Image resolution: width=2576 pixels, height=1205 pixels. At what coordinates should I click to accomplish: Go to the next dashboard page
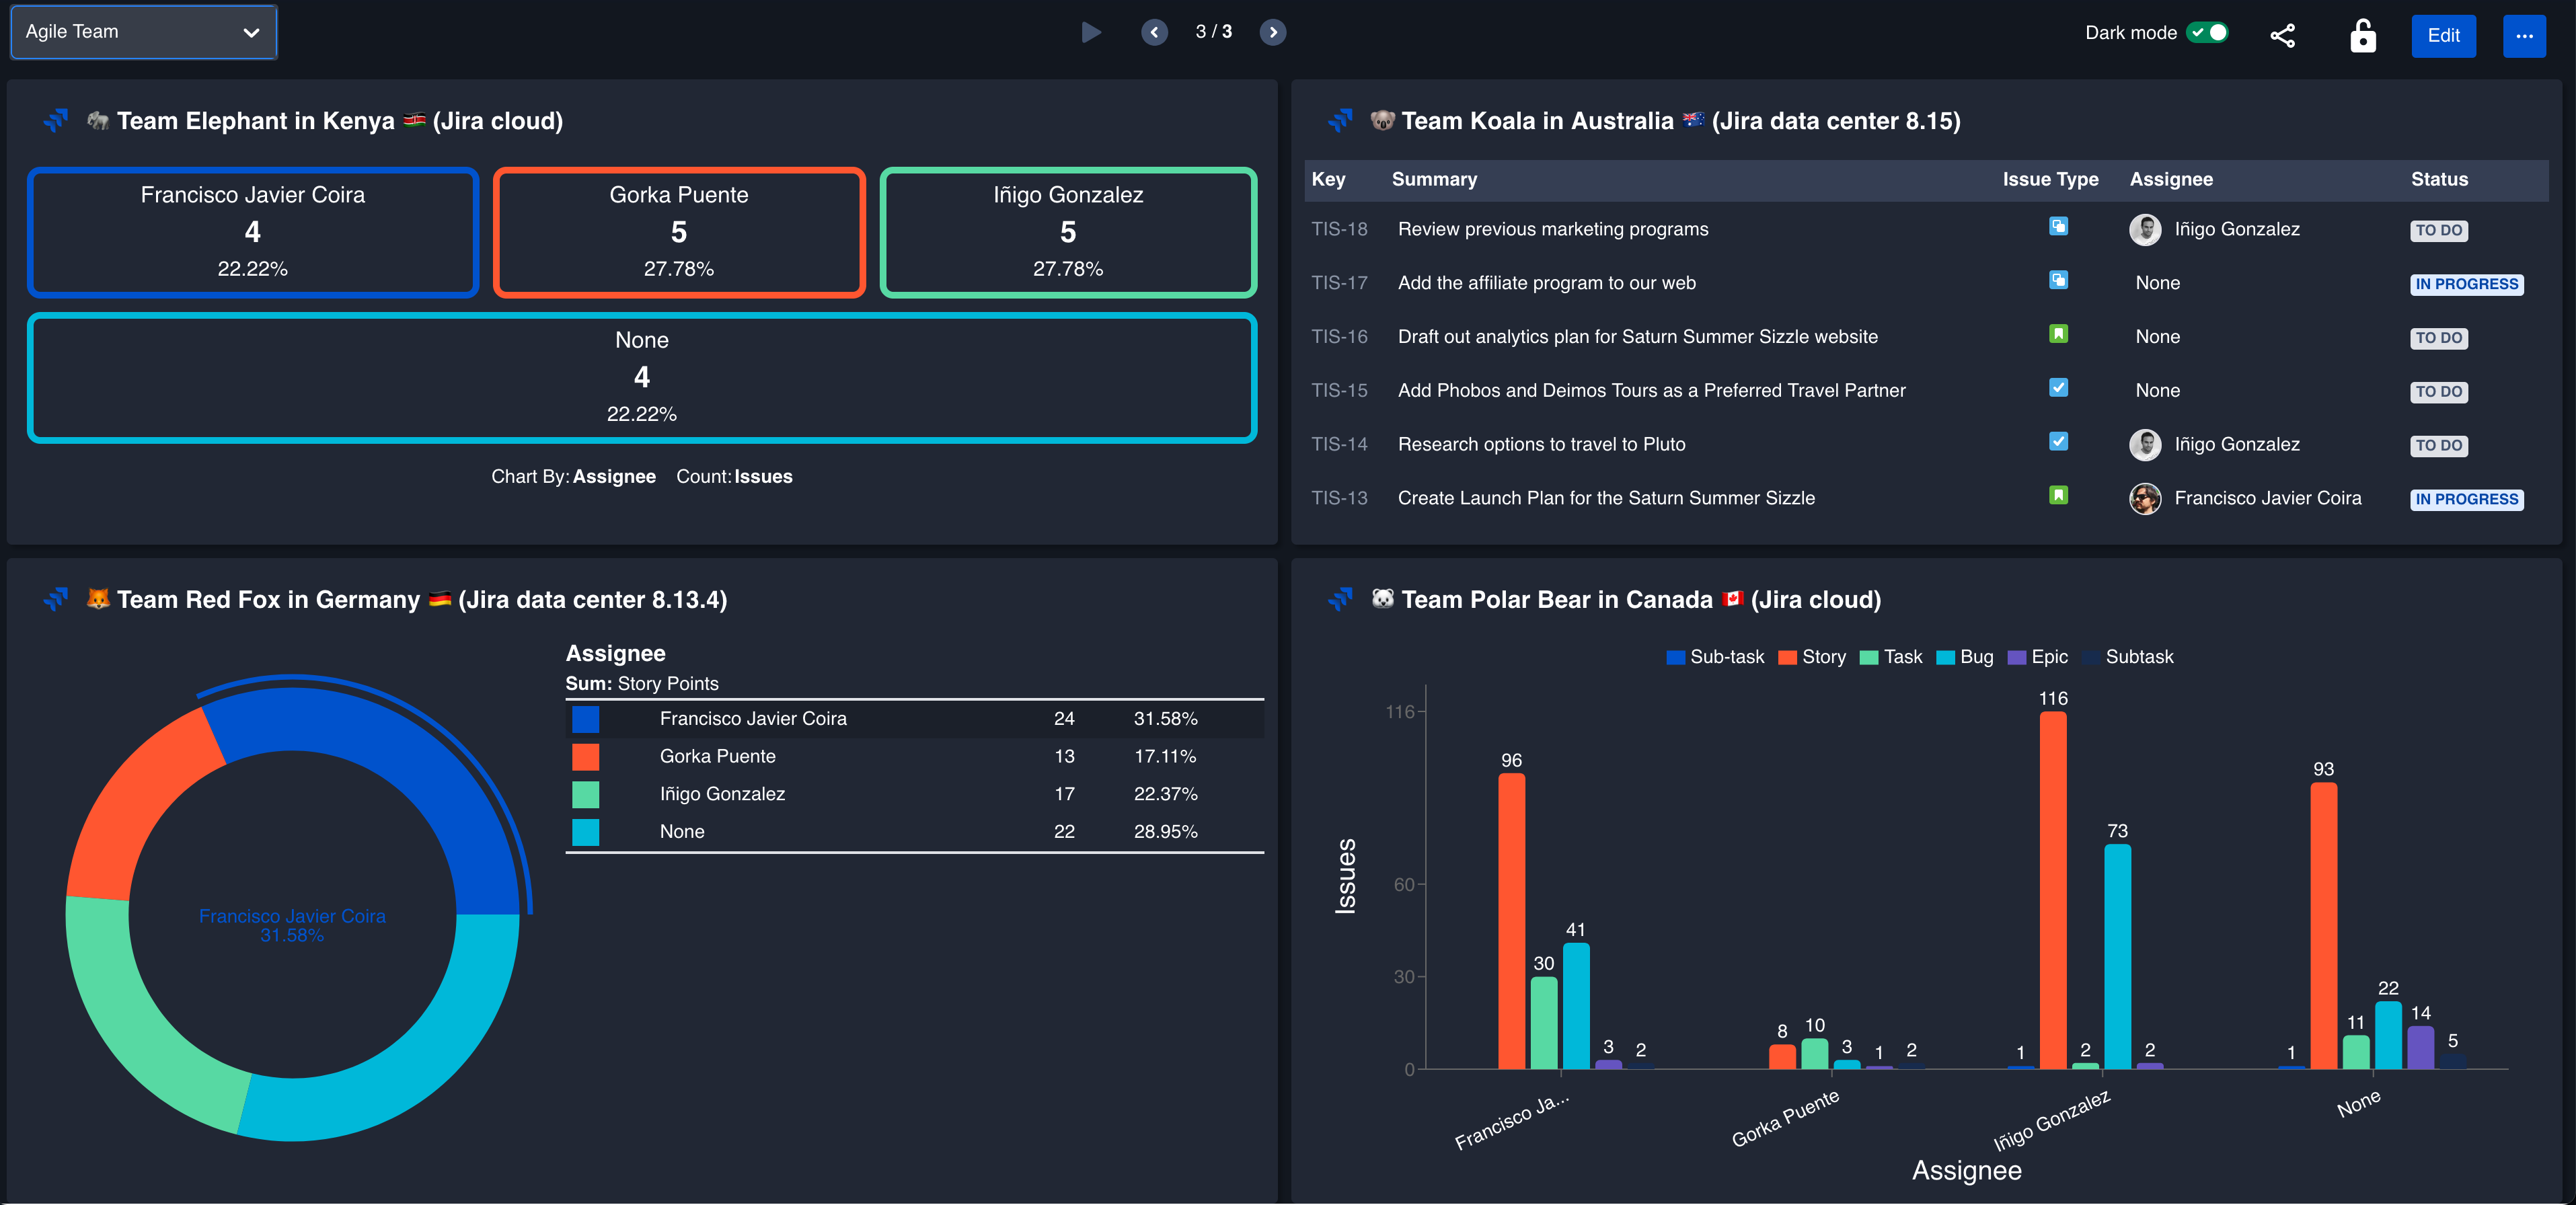point(1273,32)
